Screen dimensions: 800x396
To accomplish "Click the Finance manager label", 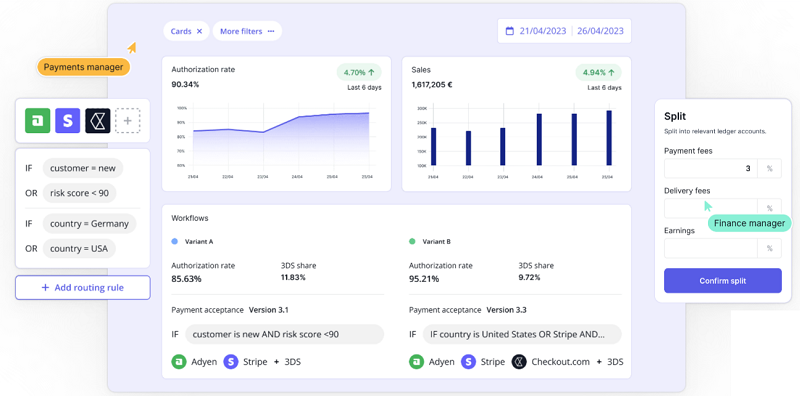I will pyautogui.click(x=749, y=223).
